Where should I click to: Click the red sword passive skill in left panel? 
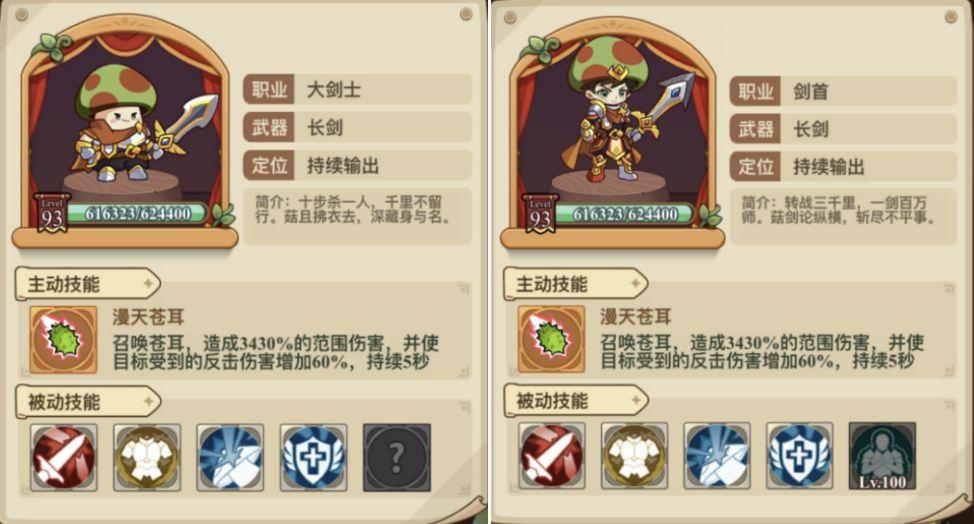click(63, 458)
